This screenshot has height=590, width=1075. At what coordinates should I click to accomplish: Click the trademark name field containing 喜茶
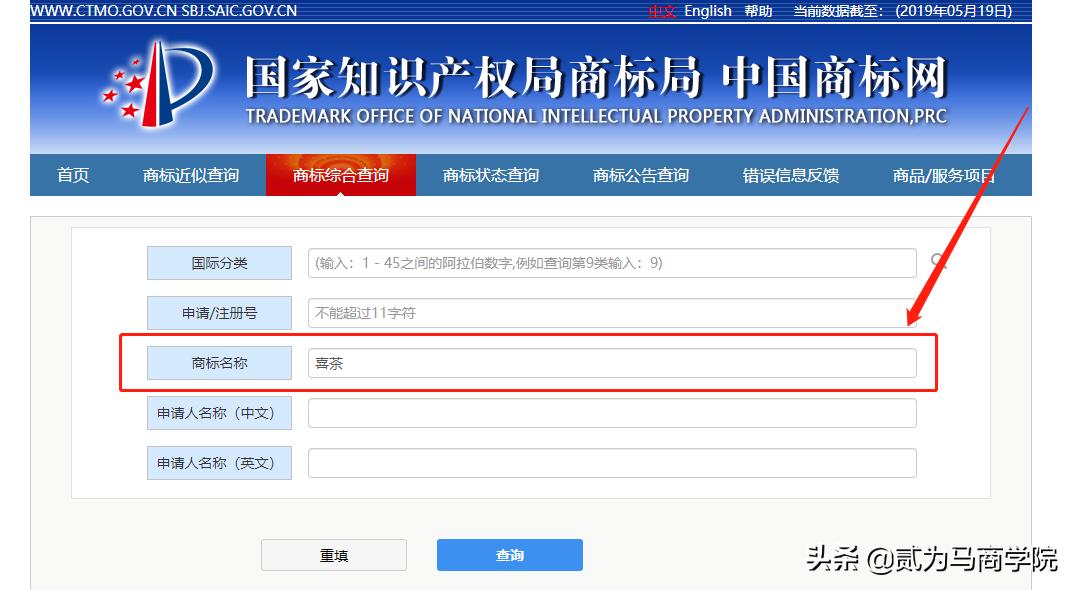[610, 362]
